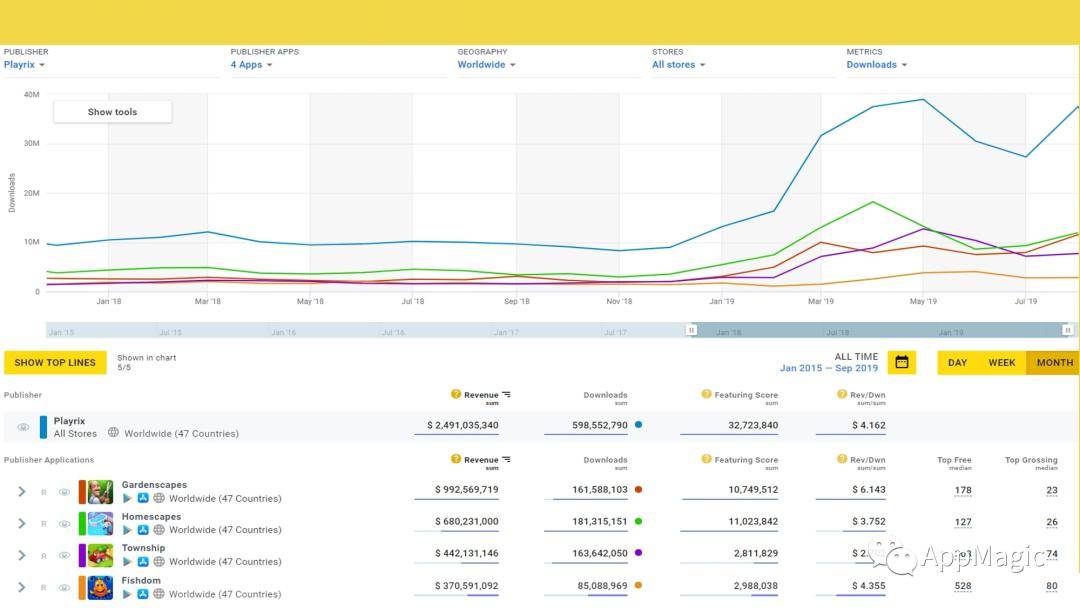
Task: Open the Stores All stores dropdown
Action: (679, 65)
